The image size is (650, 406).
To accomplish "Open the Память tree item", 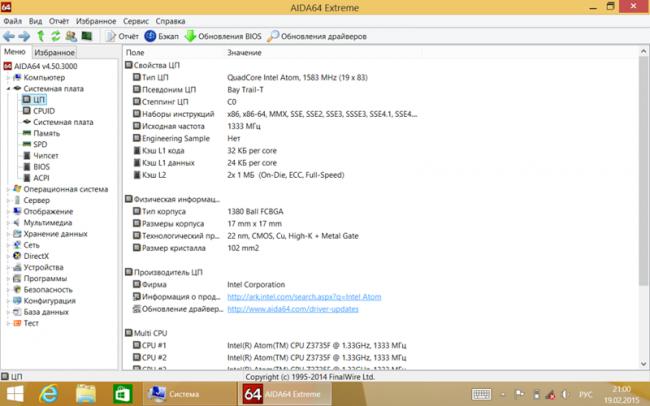I will pyautogui.click(x=41, y=133).
